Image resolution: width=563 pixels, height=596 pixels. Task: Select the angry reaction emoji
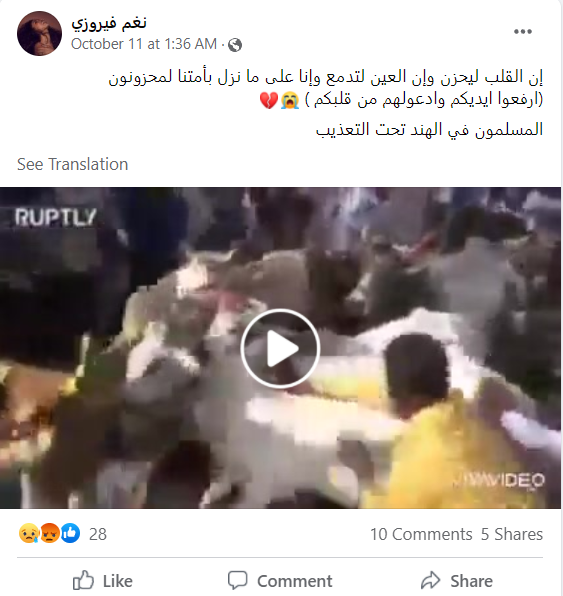[49, 533]
